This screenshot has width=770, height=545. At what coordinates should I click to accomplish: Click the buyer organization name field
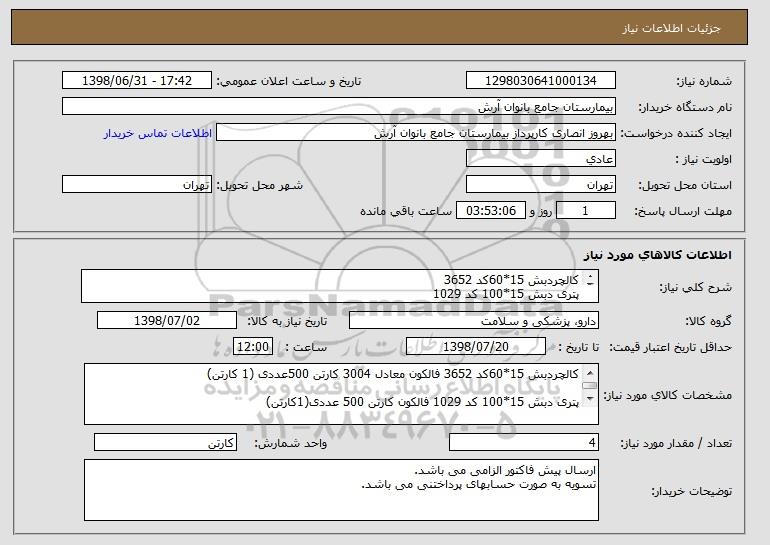[x=339, y=107]
